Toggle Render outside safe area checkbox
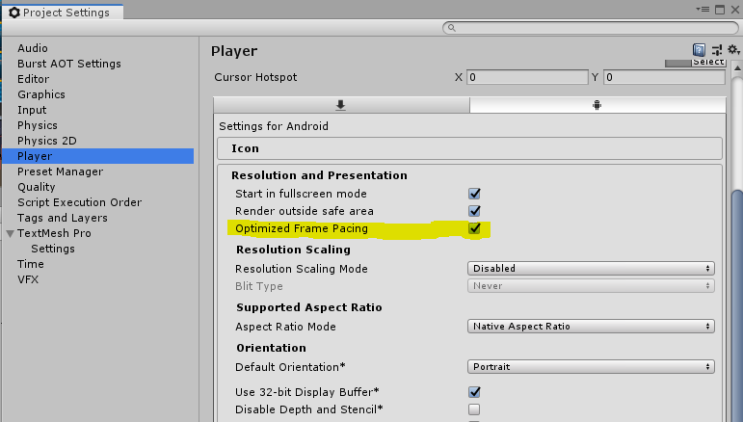Viewport: 743px width, 422px height. click(474, 211)
